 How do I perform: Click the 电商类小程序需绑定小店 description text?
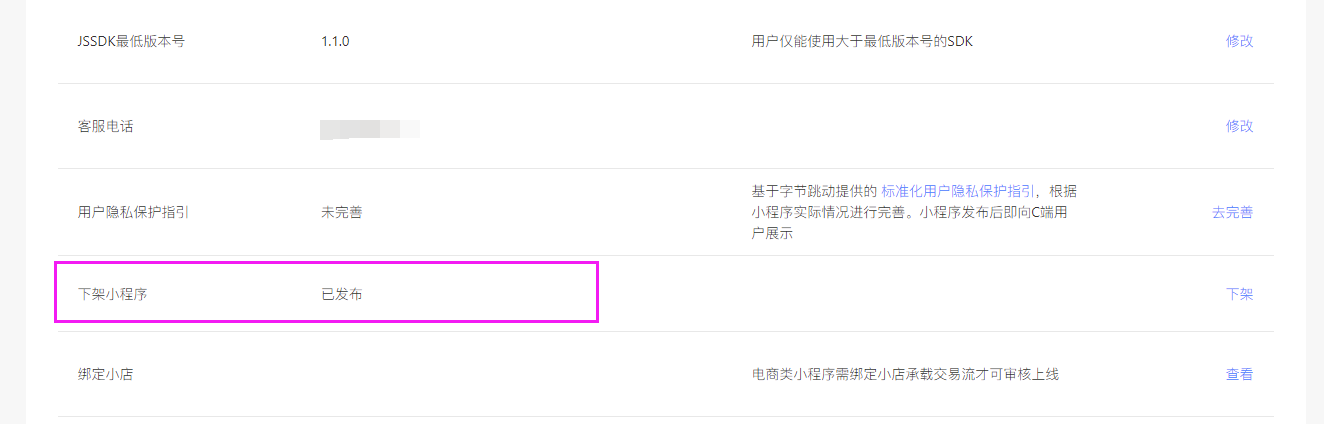[904, 374]
